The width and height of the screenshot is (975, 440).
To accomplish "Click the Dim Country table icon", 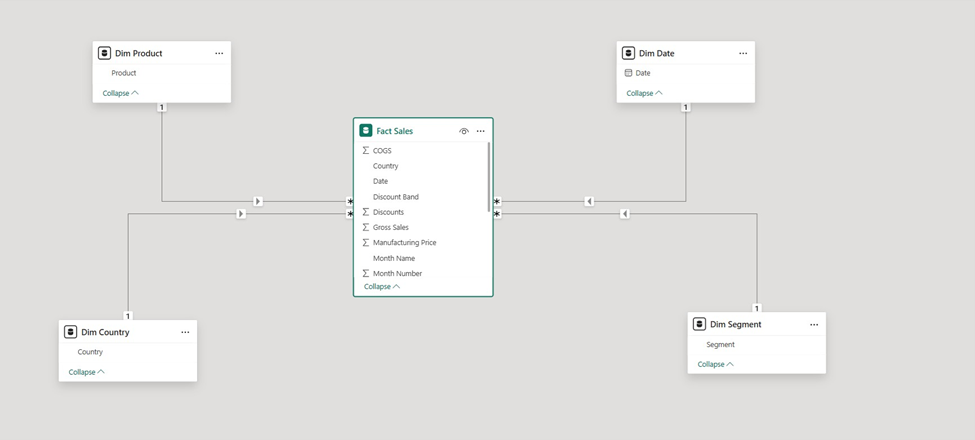I will coord(70,332).
